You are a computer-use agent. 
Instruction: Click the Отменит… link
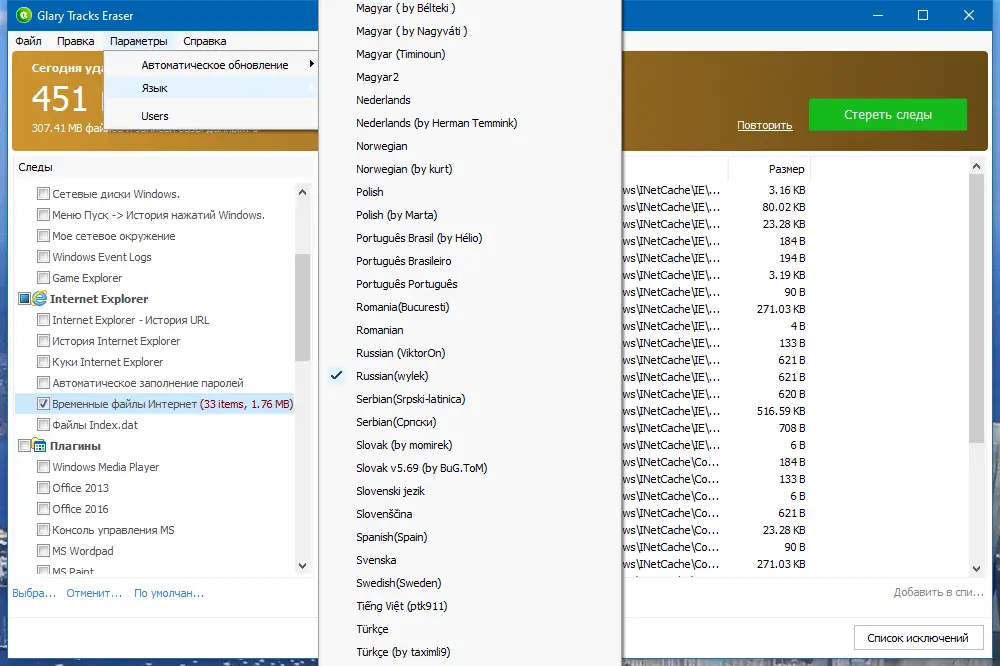[94, 593]
